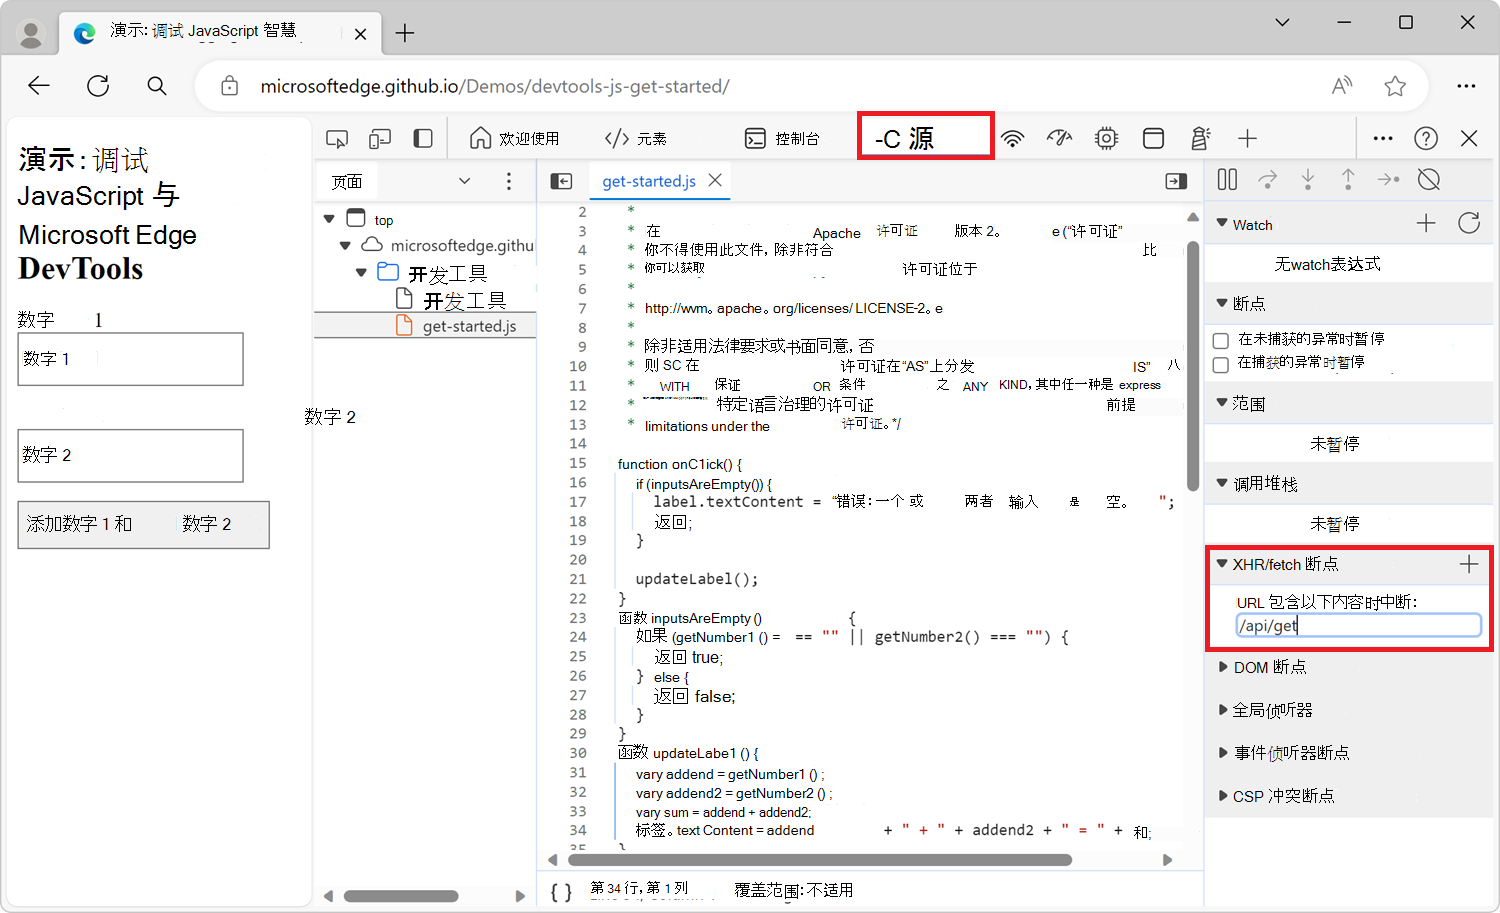This screenshot has width=1500, height=913.
Task: Open DevTools help icon
Action: click(x=1426, y=138)
